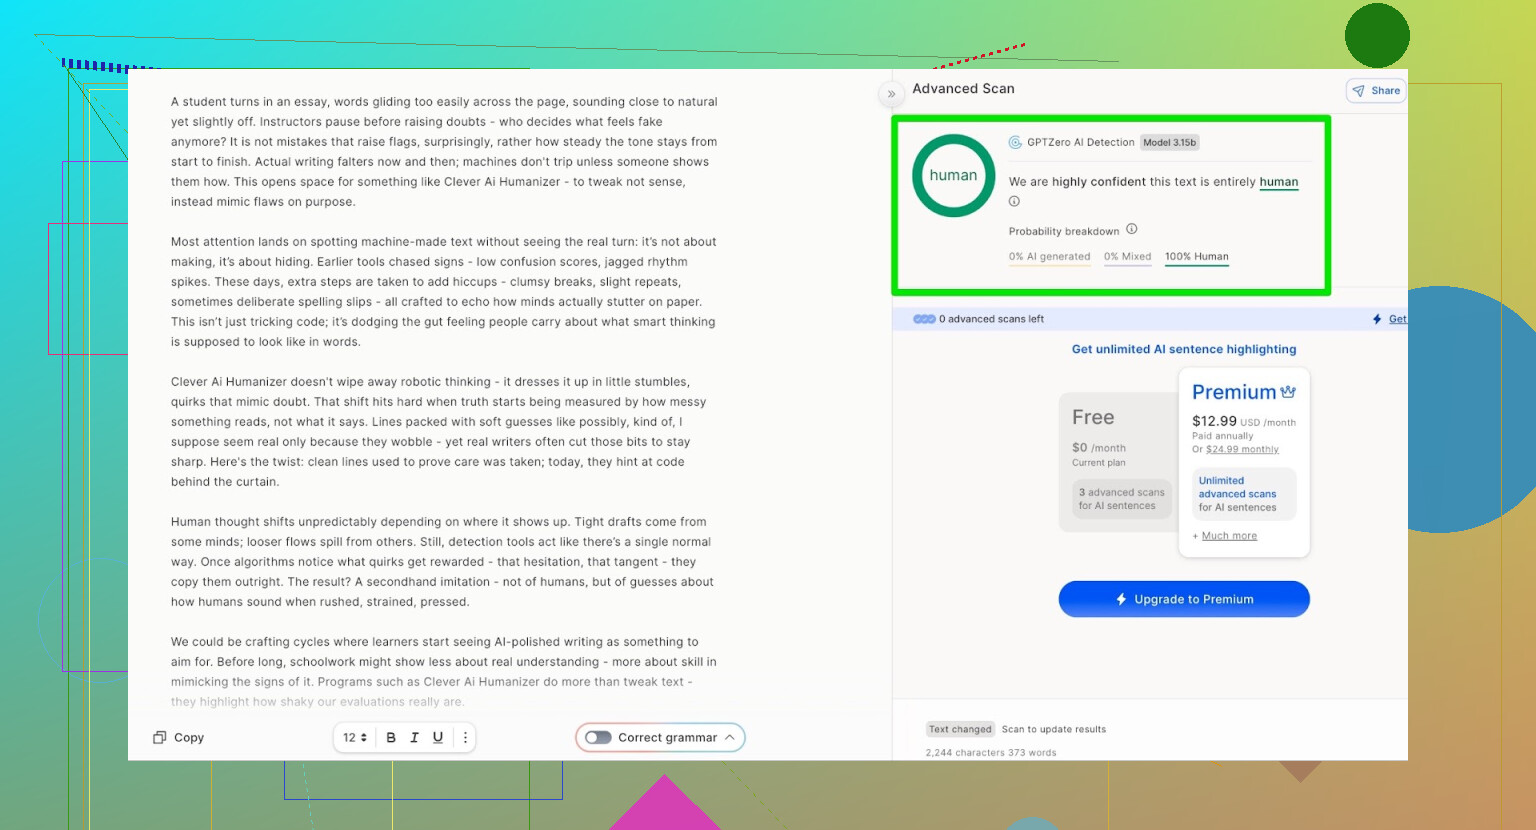
Task: Open the Much more features link
Action: (x=1229, y=536)
